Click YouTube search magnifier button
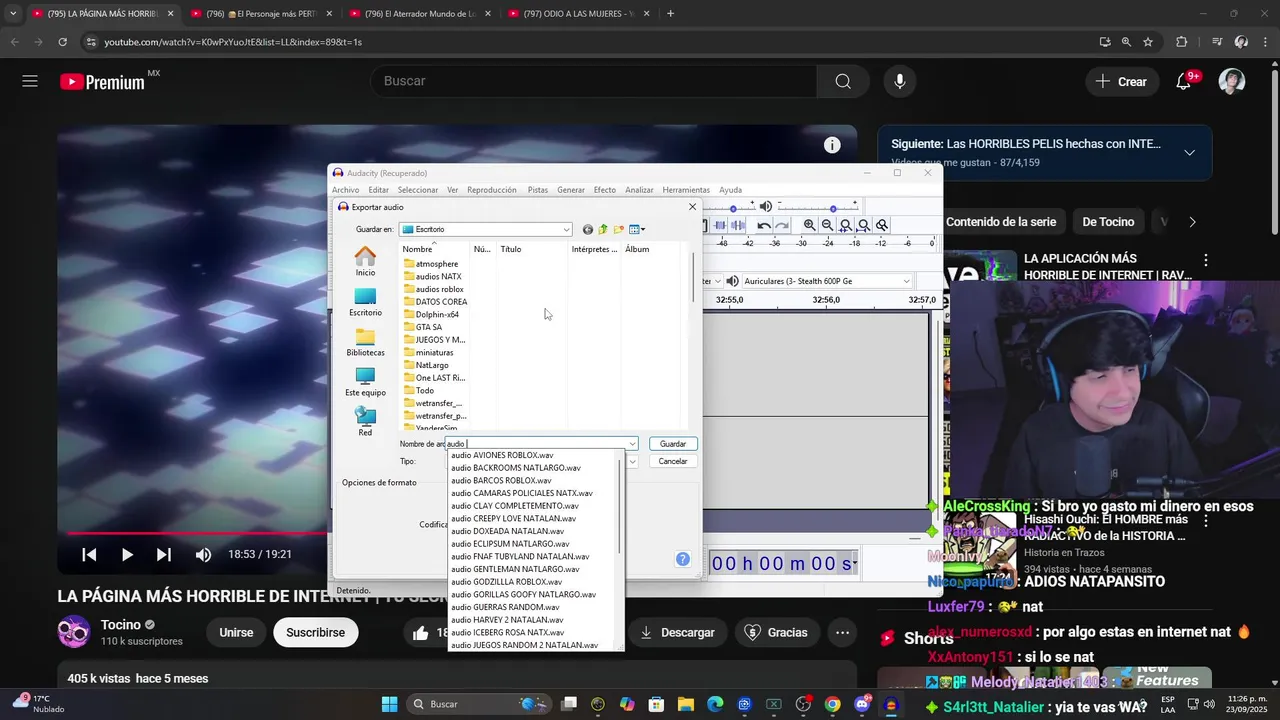 (x=843, y=81)
